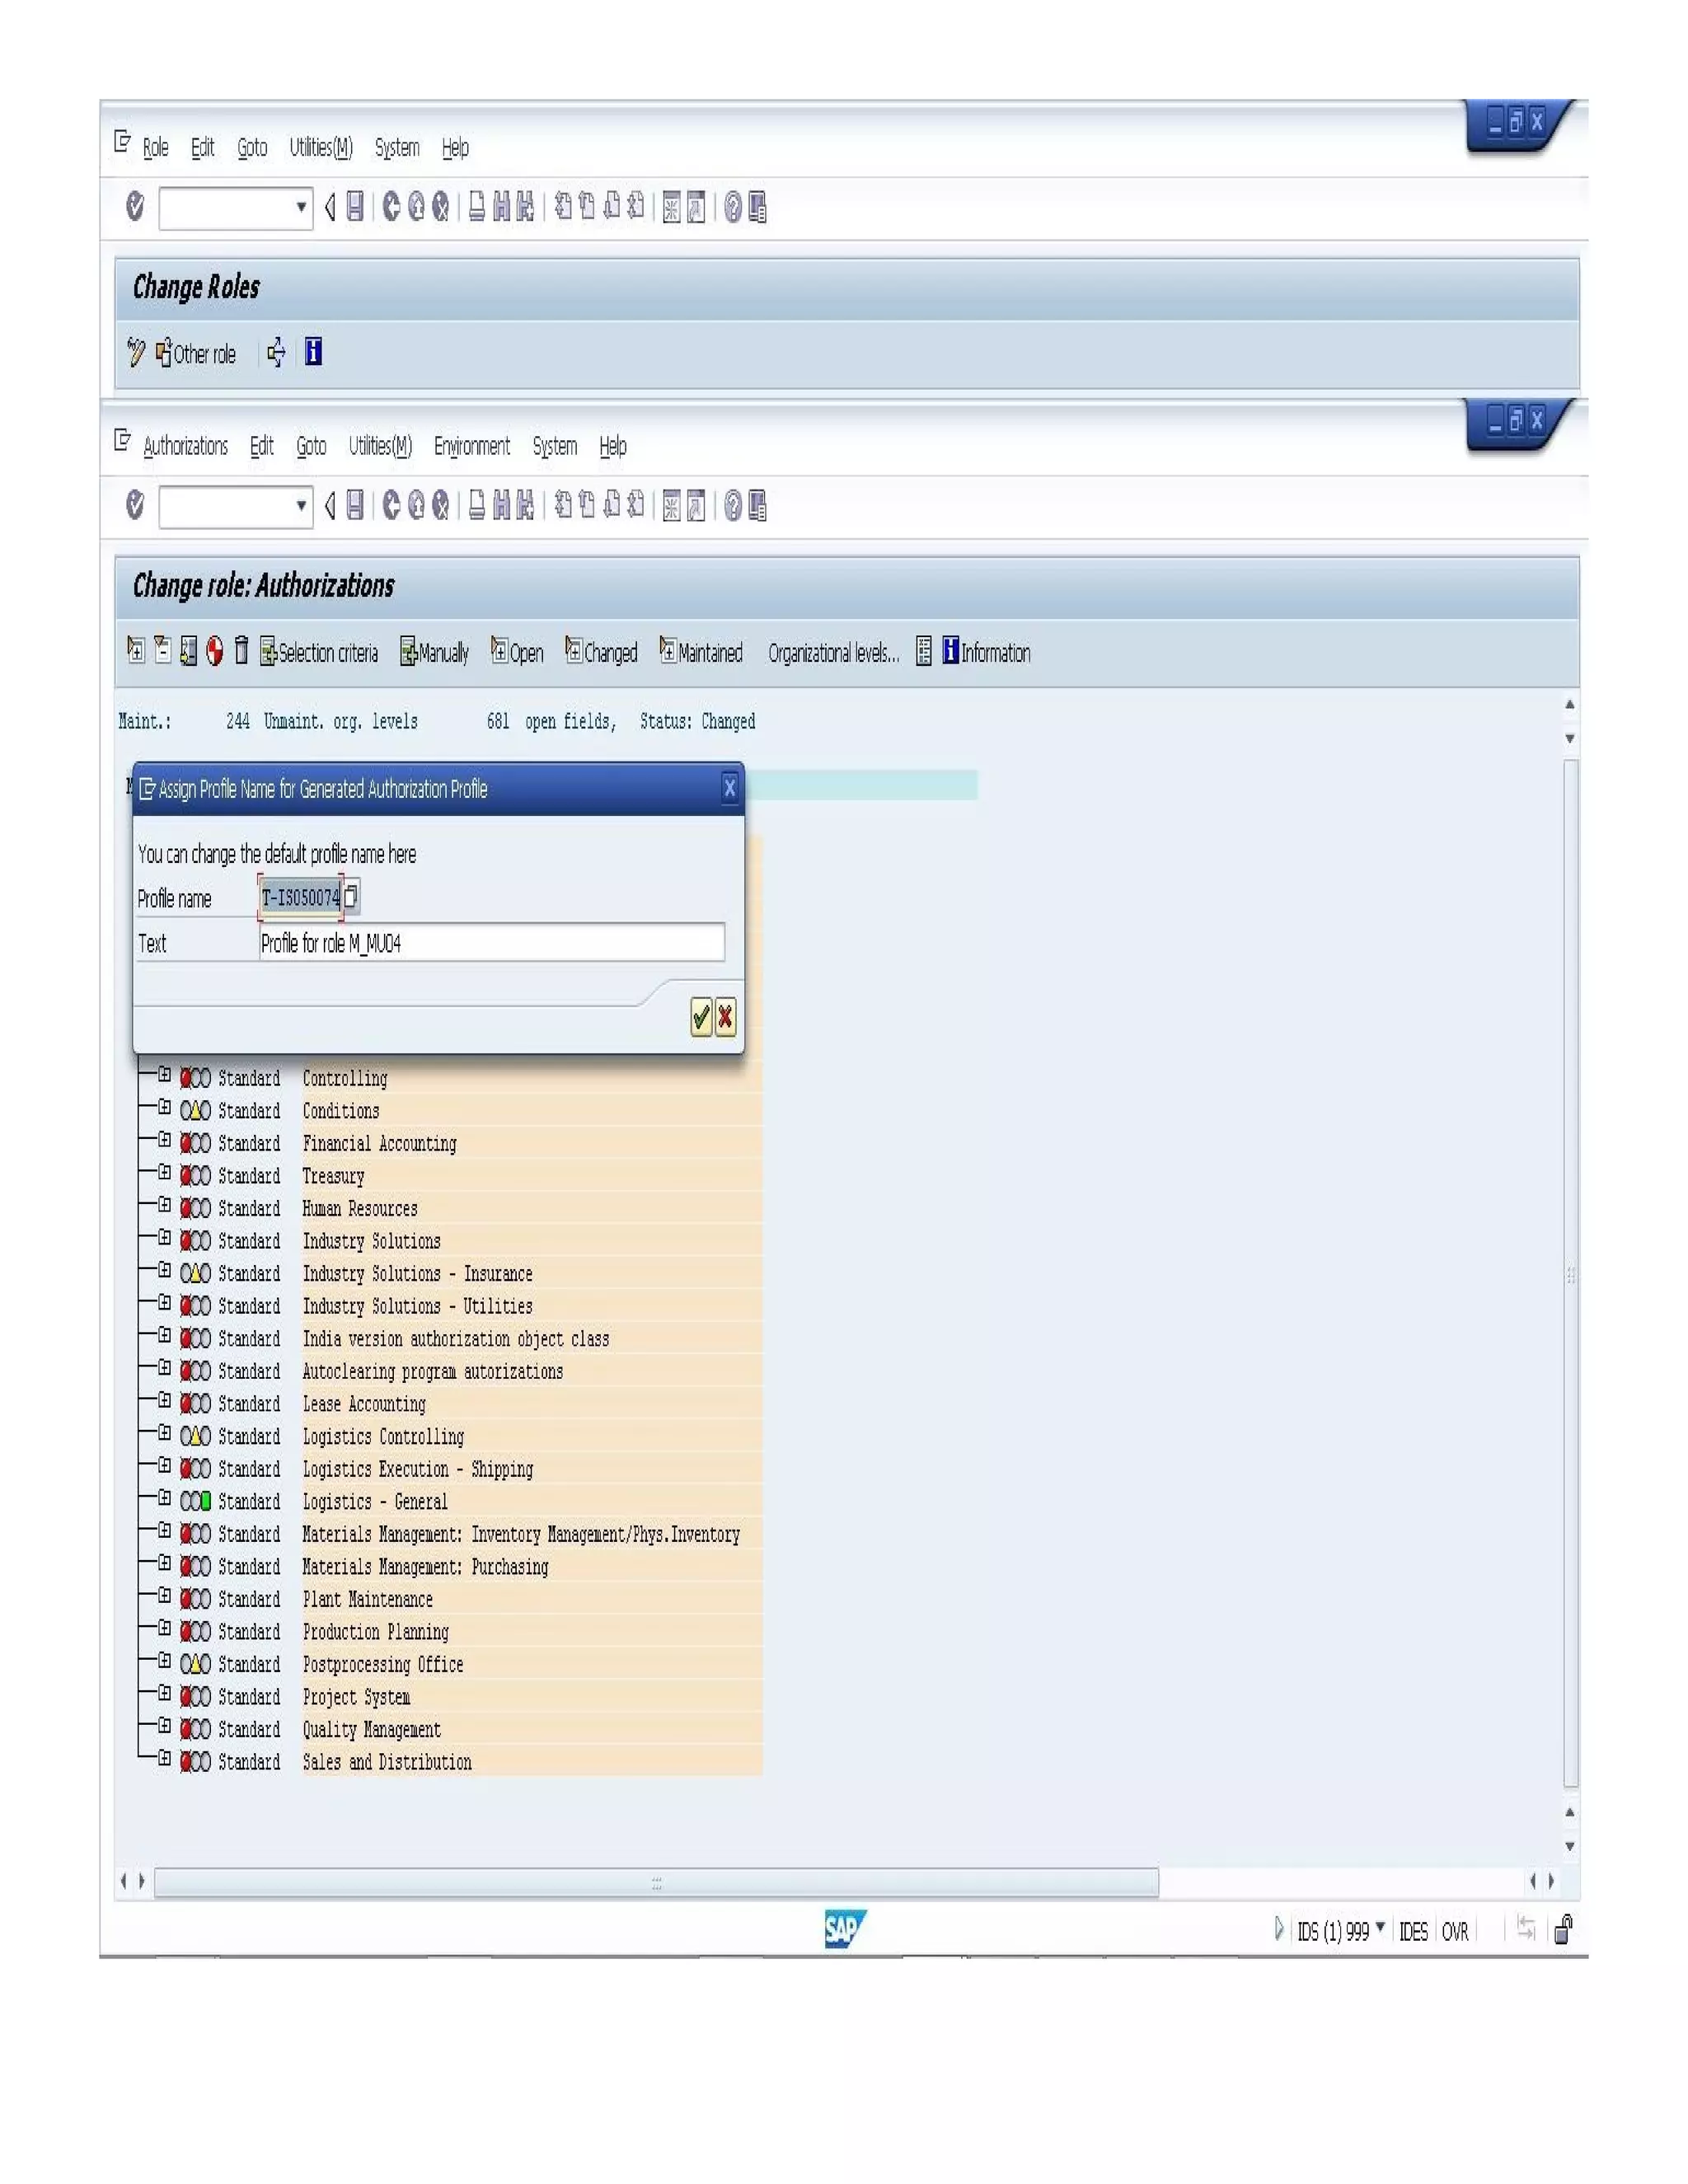Click Print icon in Authorizations window toolbar
Viewport: 1688px width, 2184px height.
click(x=477, y=506)
